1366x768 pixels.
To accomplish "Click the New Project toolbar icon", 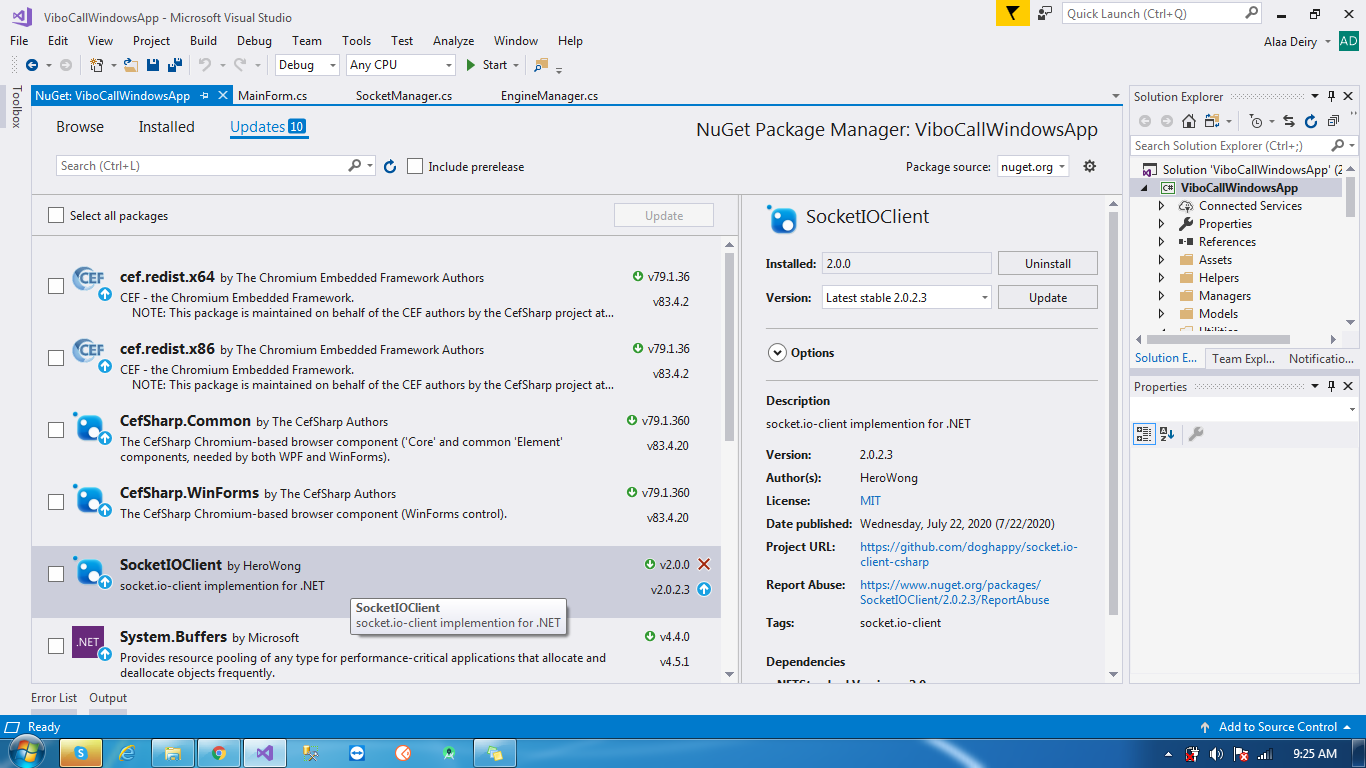I will click(x=96, y=65).
